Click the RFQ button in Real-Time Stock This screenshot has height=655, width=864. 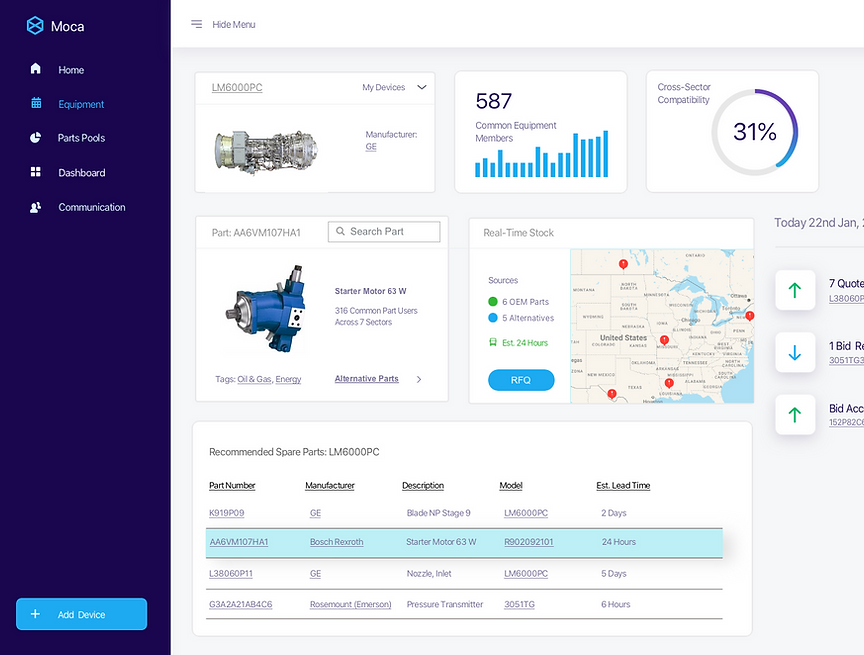(521, 380)
